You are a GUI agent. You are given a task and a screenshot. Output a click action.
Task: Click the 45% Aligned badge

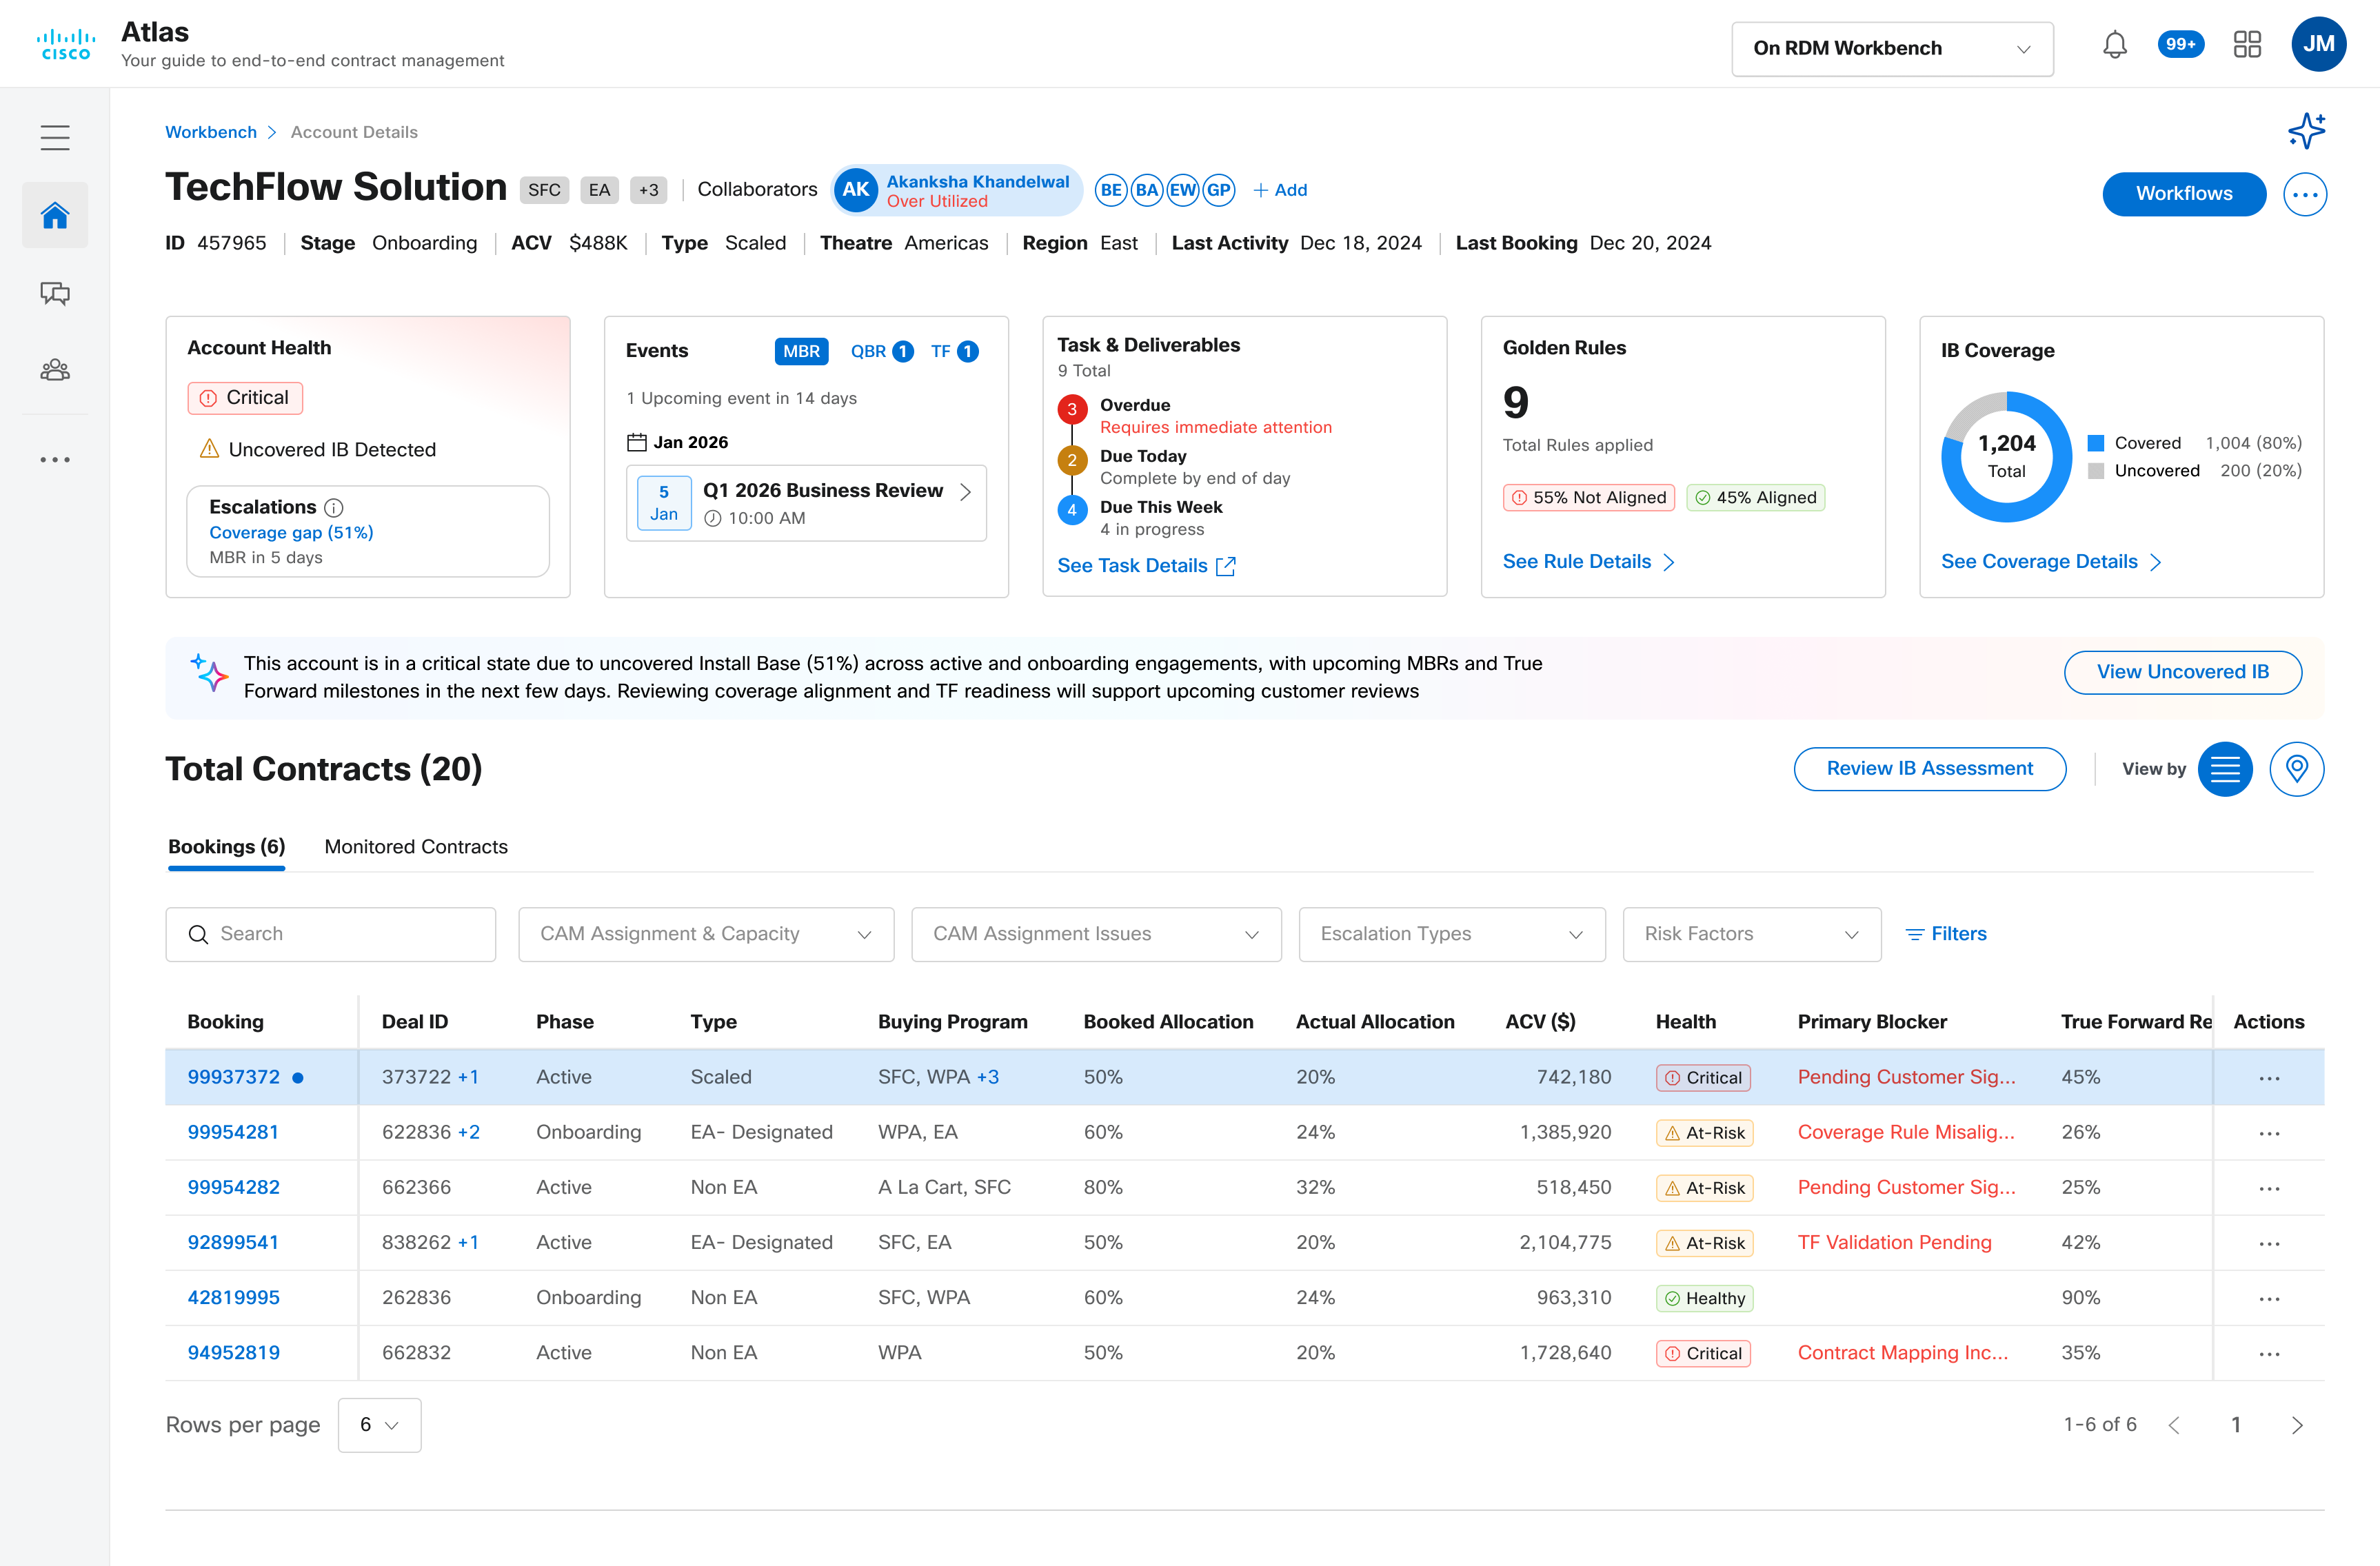click(x=1755, y=498)
